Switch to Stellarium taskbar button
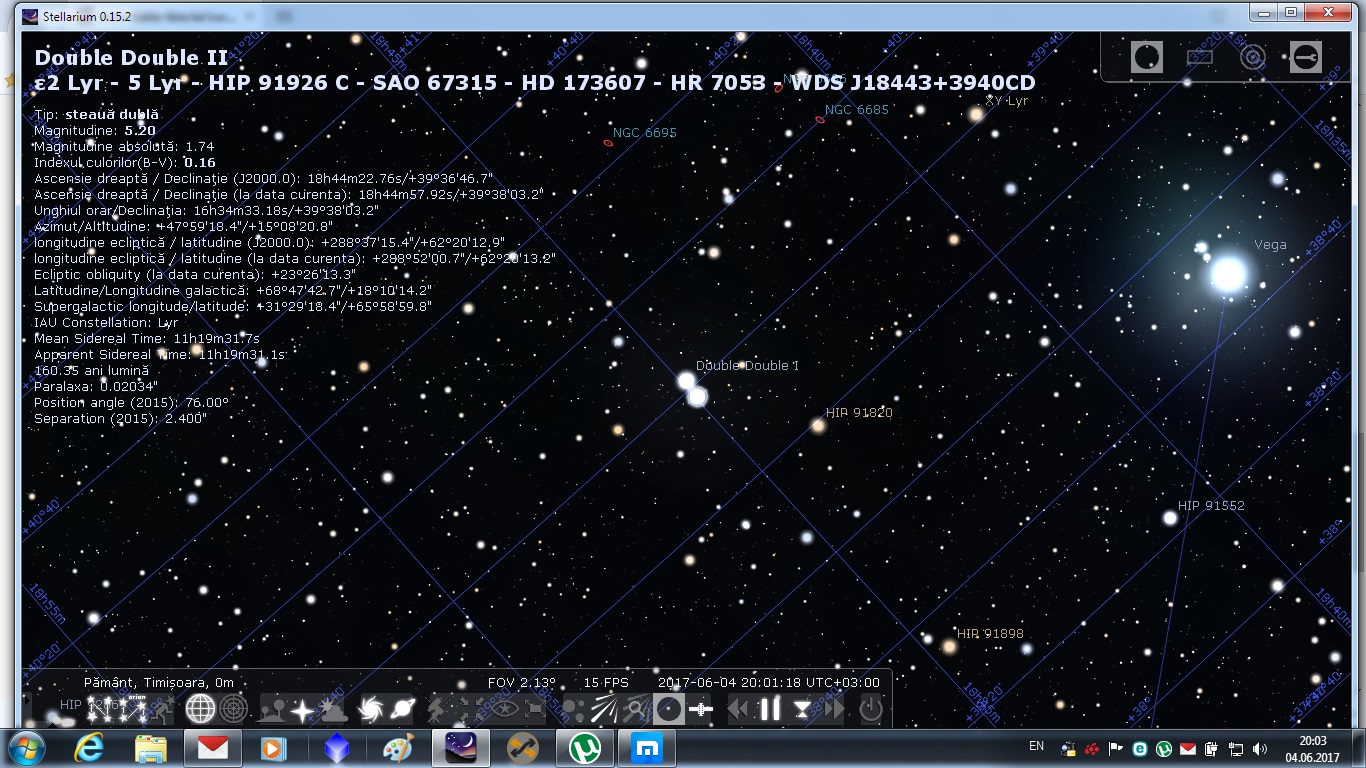Image resolution: width=1366 pixels, height=768 pixels. click(x=460, y=748)
